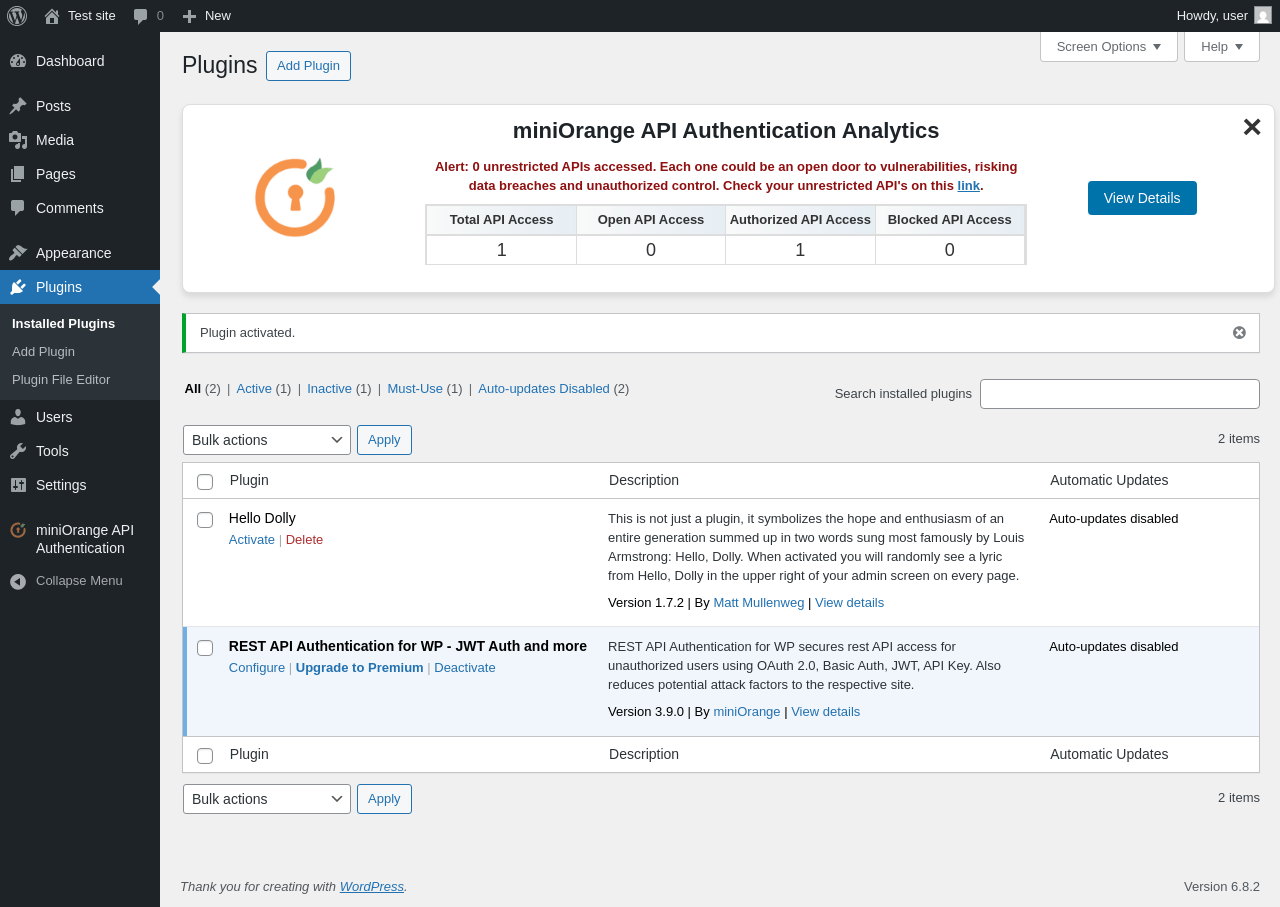Click Upgrade to Premium link

pyautogui.click(x=360, y=667)
